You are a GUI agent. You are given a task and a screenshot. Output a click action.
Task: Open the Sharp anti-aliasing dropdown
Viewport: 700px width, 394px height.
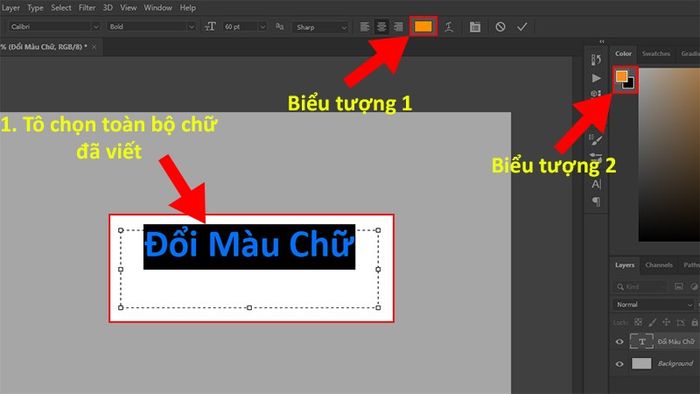pos(321,27)
